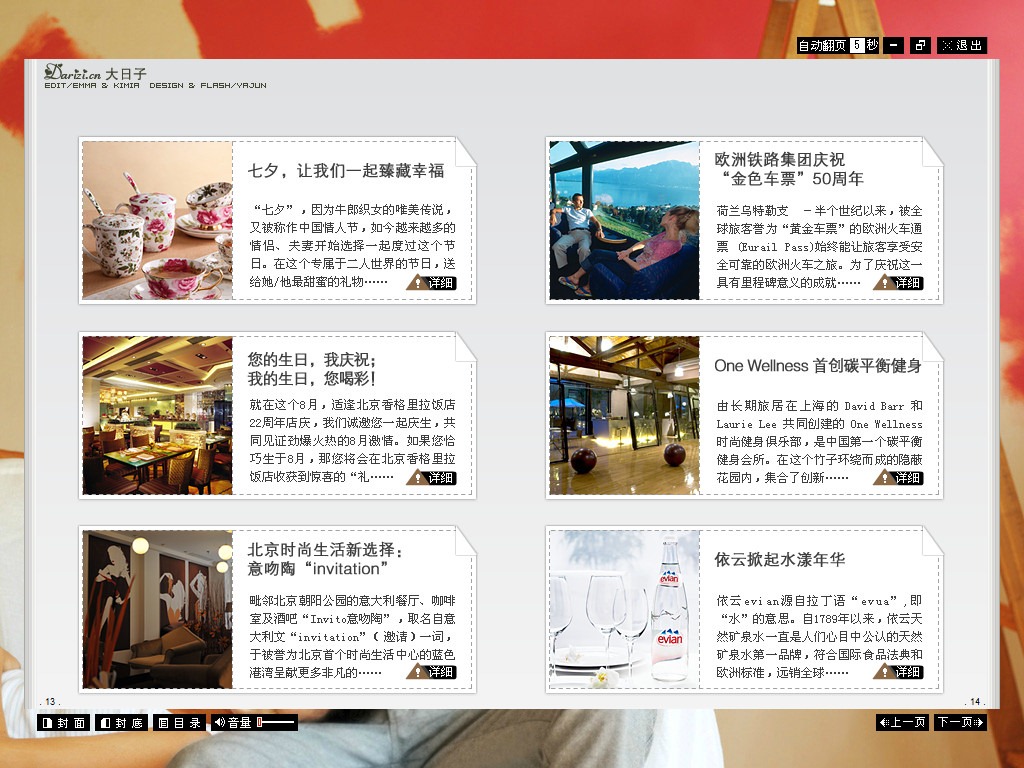
Task: Go to 下一页 next page
Action: pyautogui.click(x=960, y=722)
